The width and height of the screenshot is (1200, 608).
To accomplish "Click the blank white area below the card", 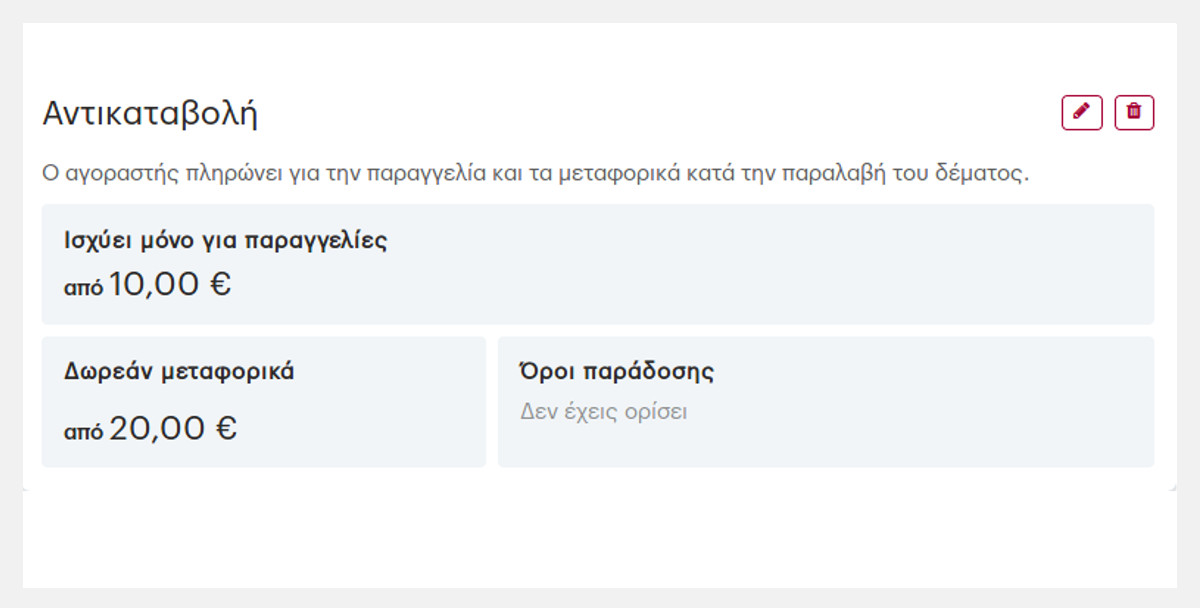I will (600, 540).
